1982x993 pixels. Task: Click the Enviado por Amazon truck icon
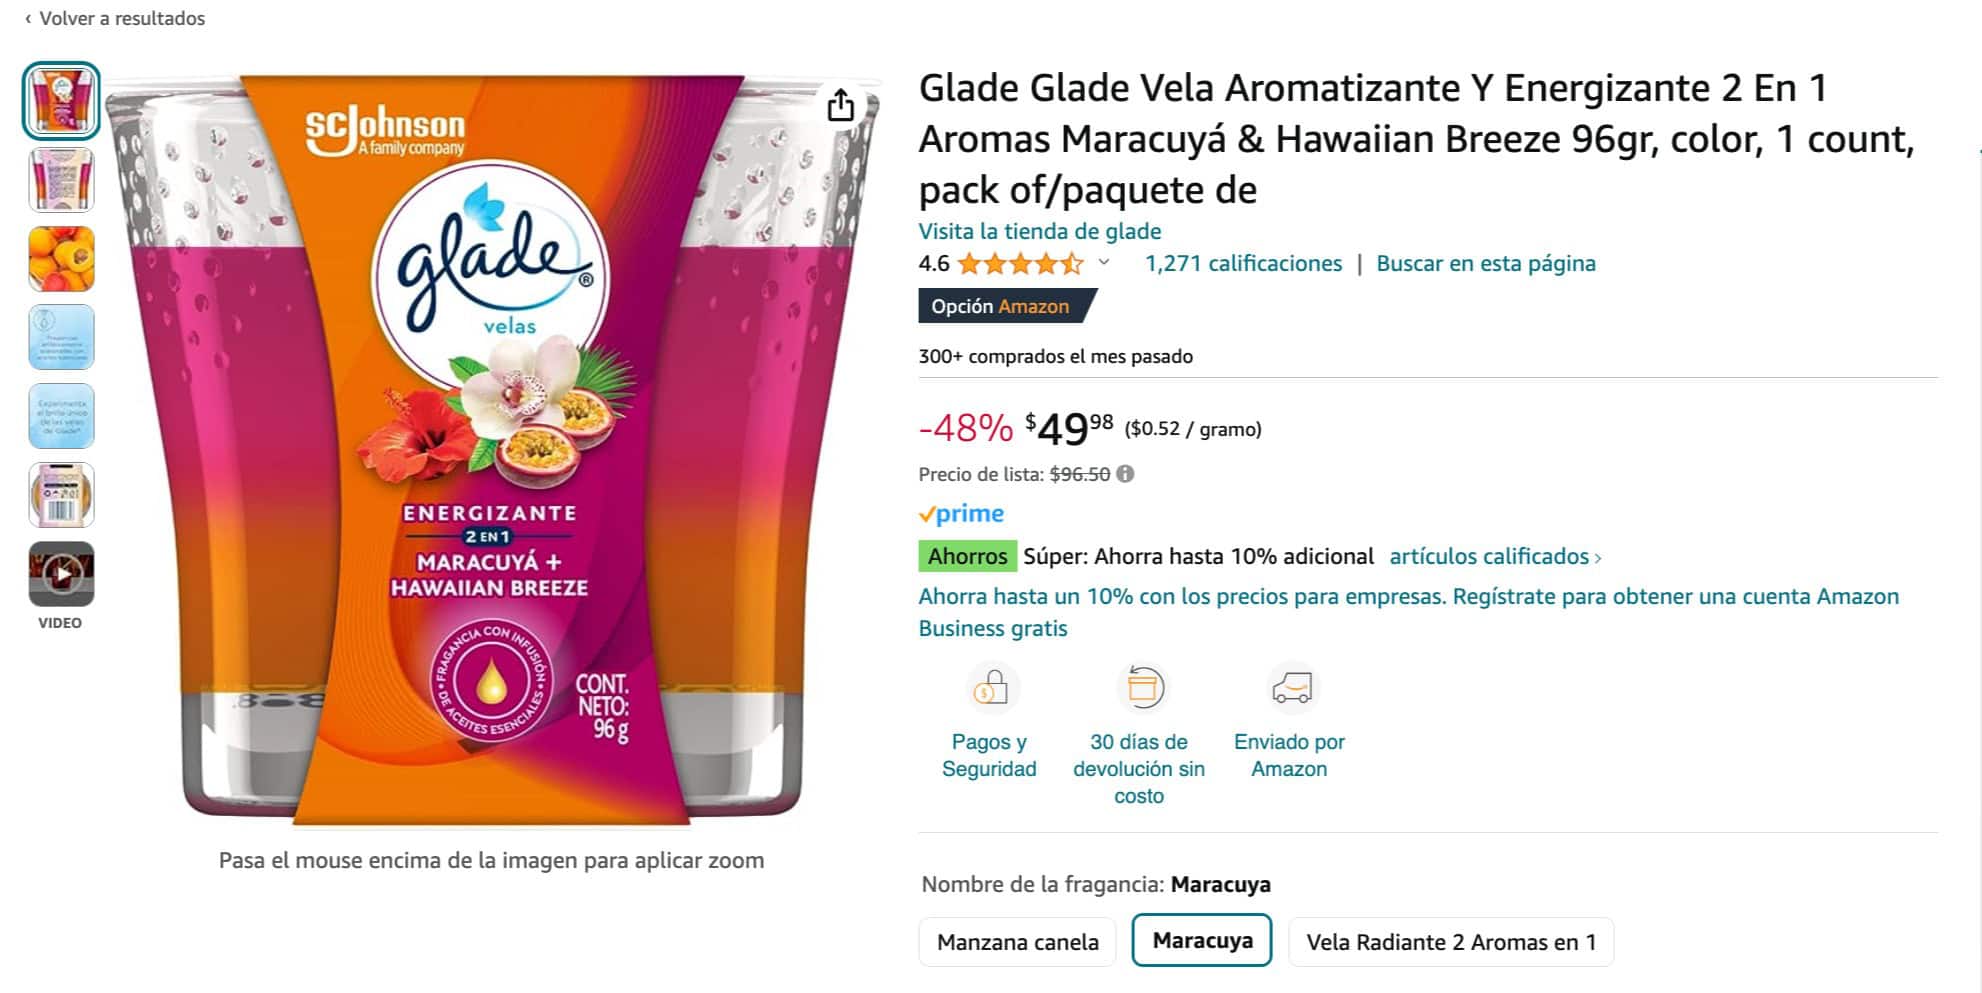point(1291,688)
